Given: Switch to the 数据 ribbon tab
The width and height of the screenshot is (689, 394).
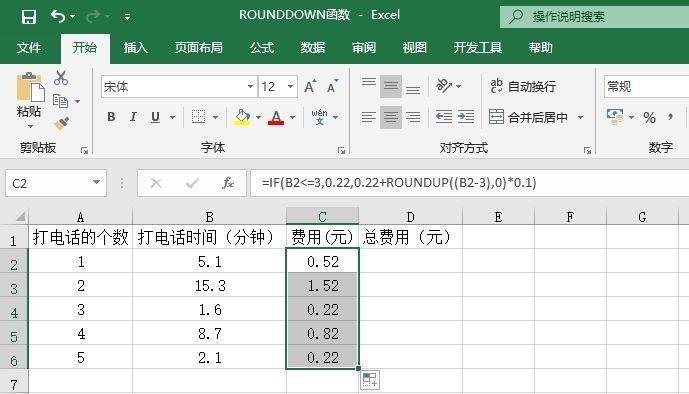Looking at the screenshot, I should point(313,47).
